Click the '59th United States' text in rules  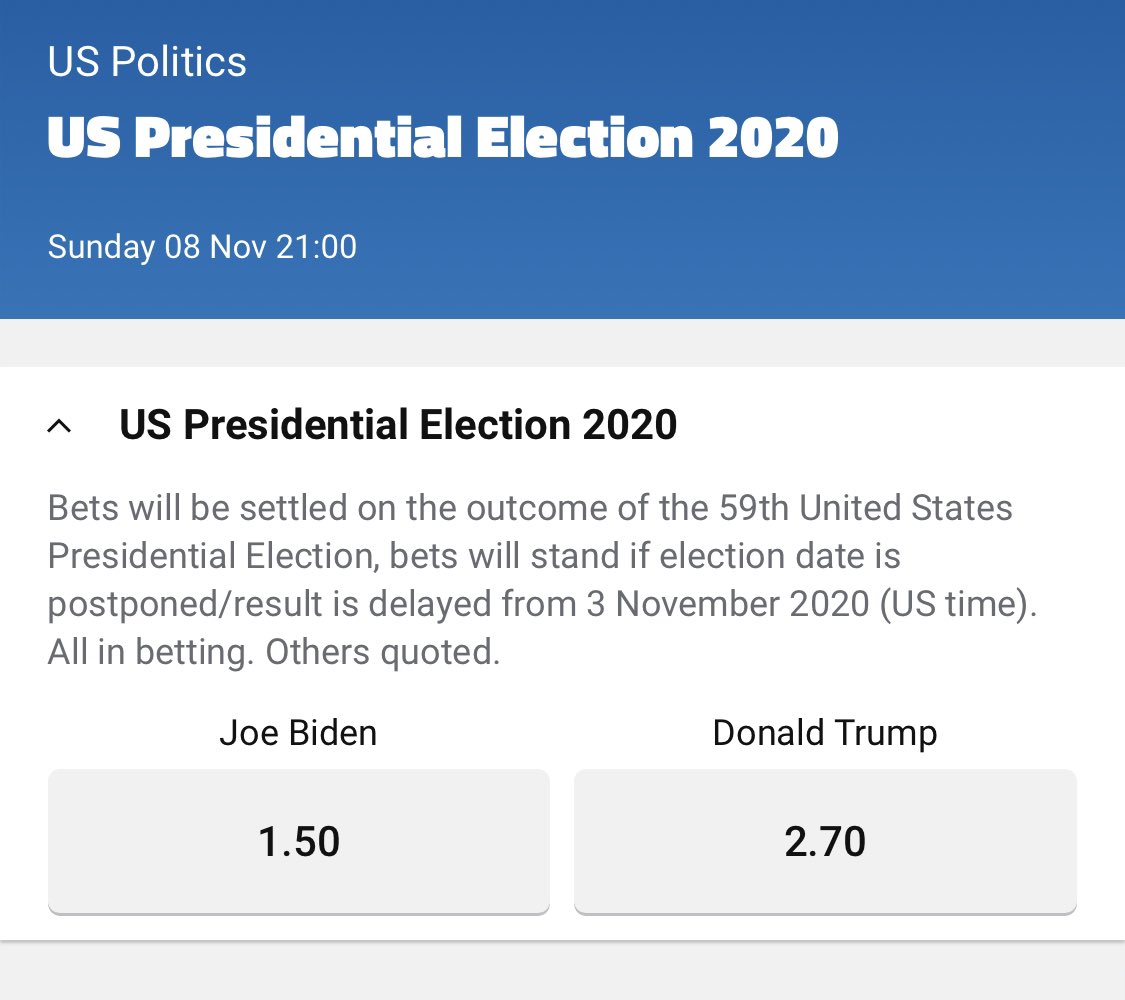tap(865, 507)
